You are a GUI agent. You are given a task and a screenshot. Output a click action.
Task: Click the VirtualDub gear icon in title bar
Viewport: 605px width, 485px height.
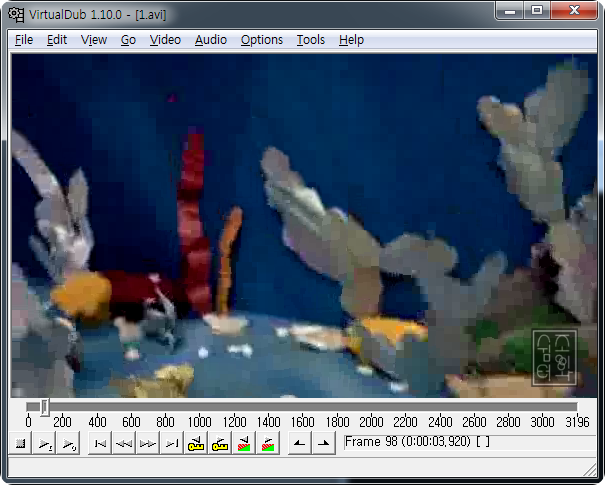pos(17,15)
